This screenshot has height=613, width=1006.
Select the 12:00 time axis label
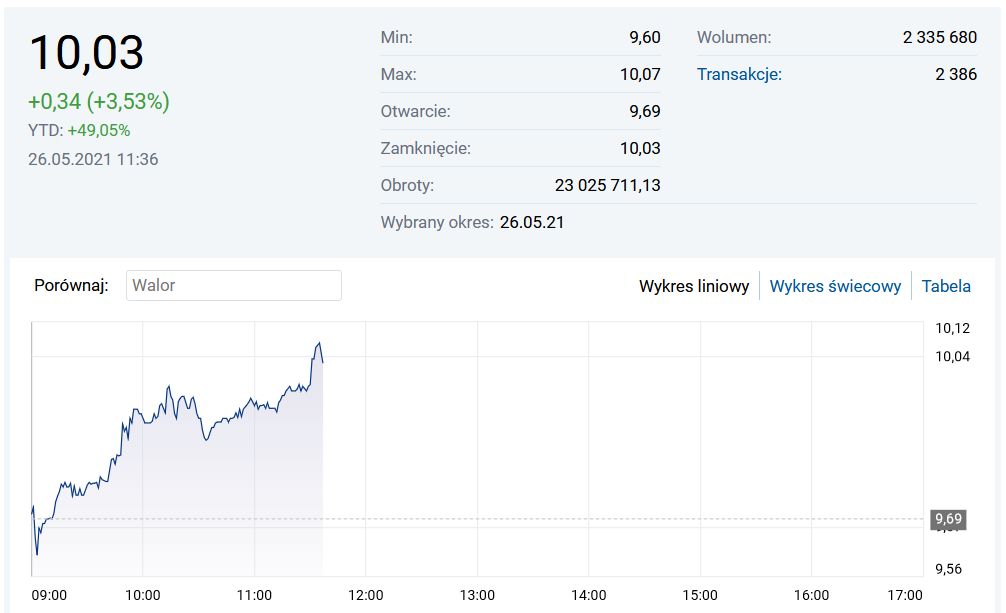pyautogui.click(x=366, y=595)
